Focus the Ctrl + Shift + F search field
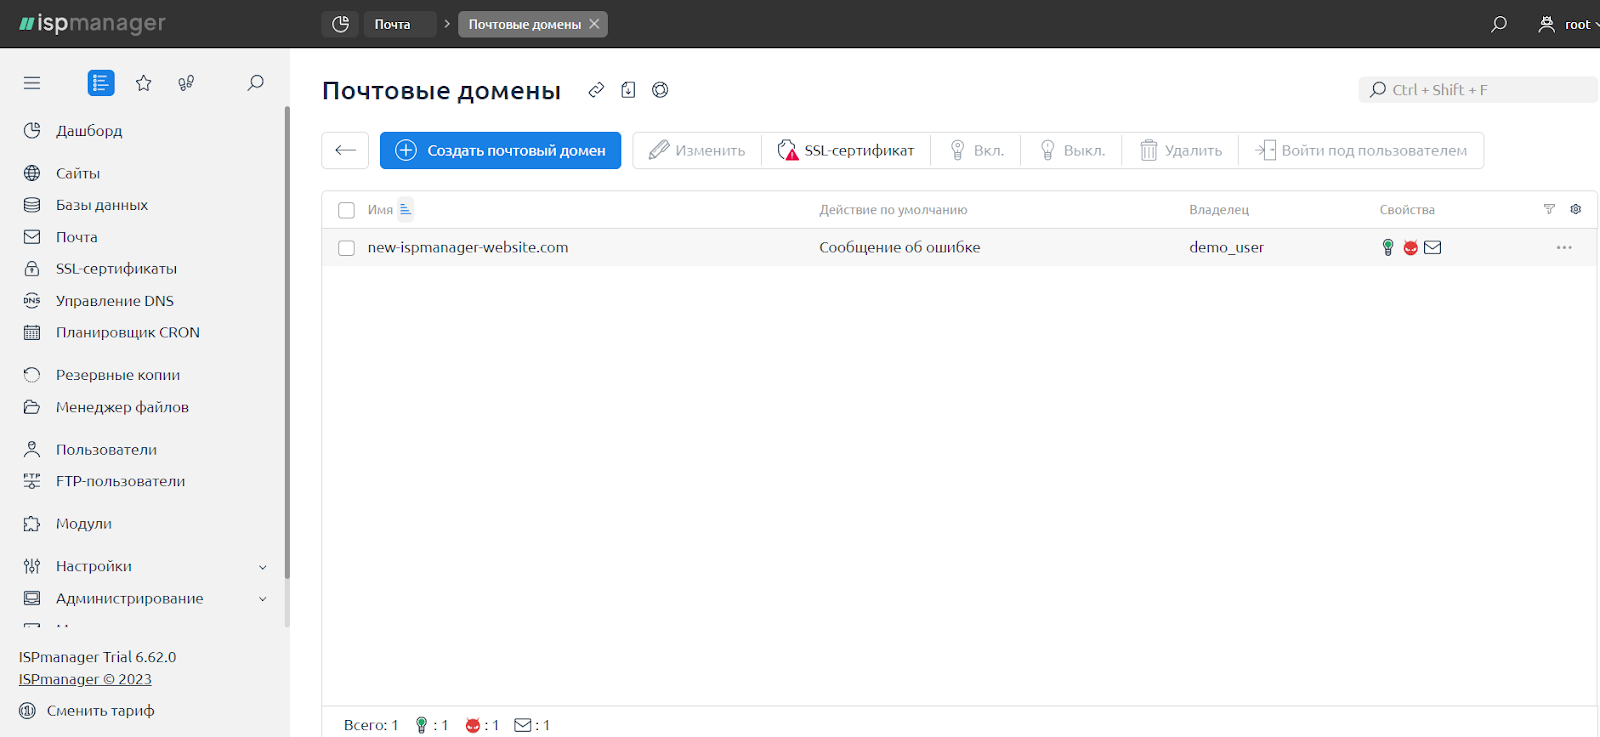This screenshot has height=737, width=1600. point(1478,90)
